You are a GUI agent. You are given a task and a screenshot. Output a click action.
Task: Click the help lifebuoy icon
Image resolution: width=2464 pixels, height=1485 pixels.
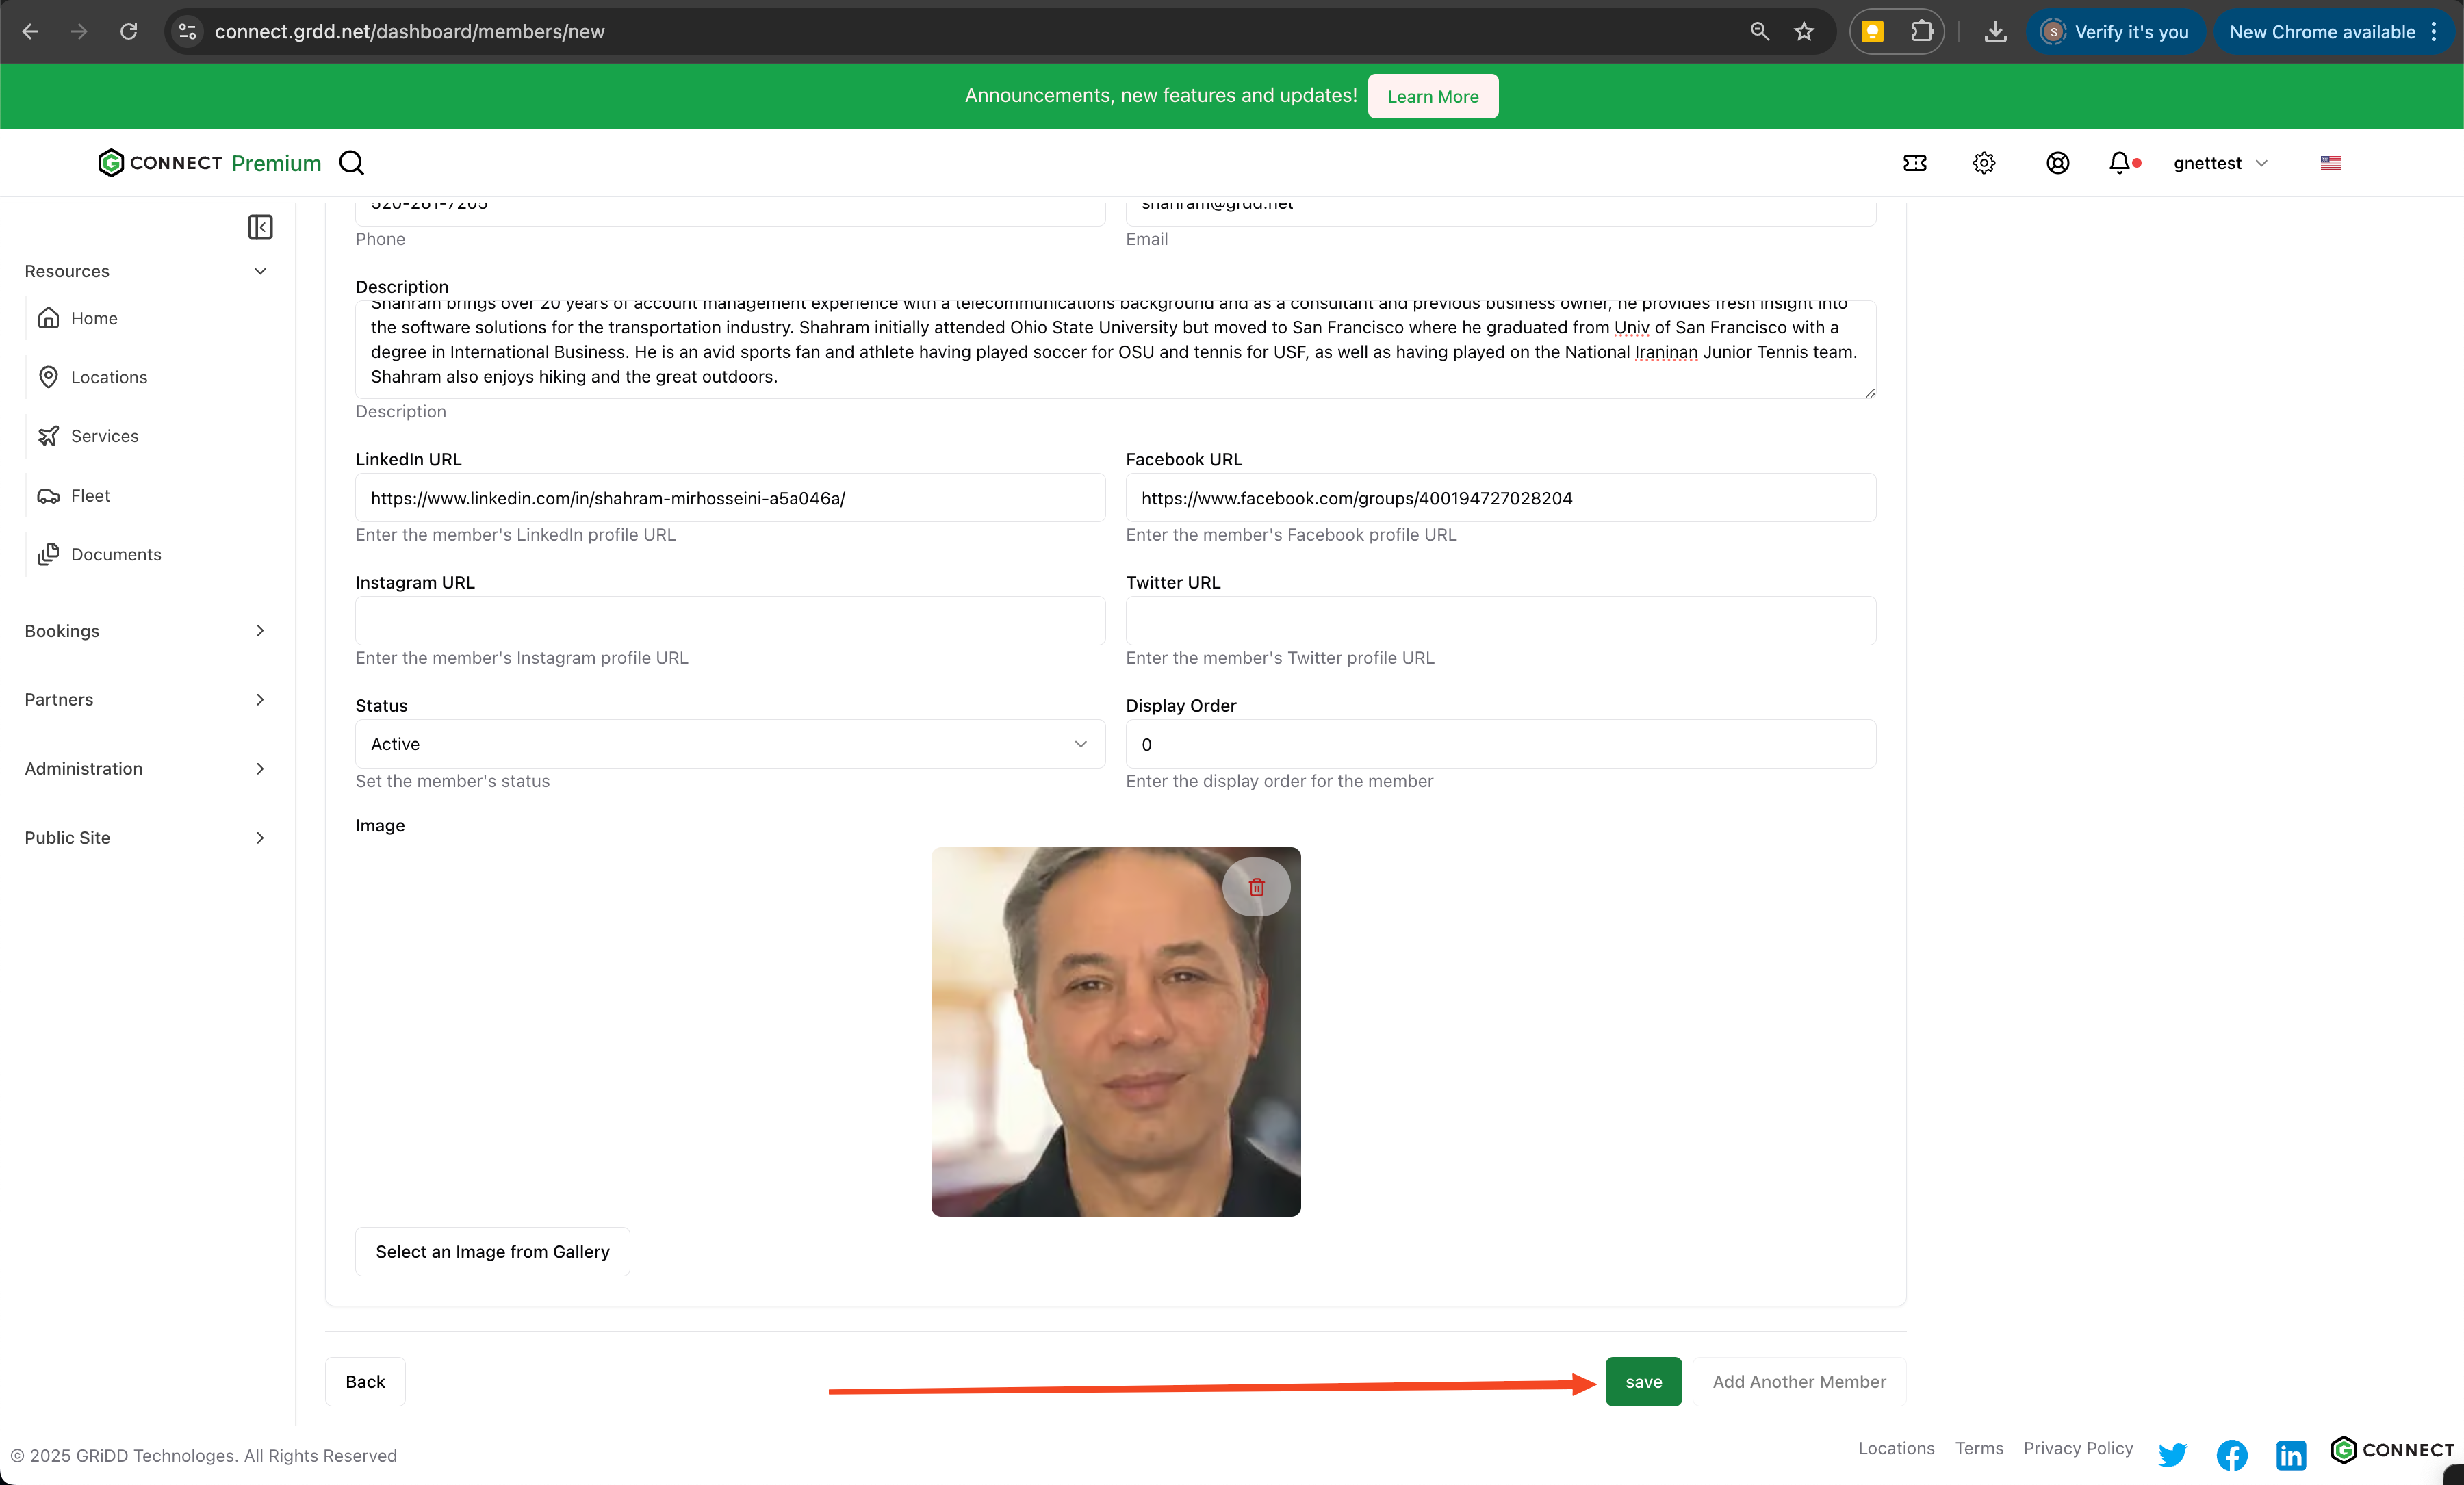[2057, 163]
